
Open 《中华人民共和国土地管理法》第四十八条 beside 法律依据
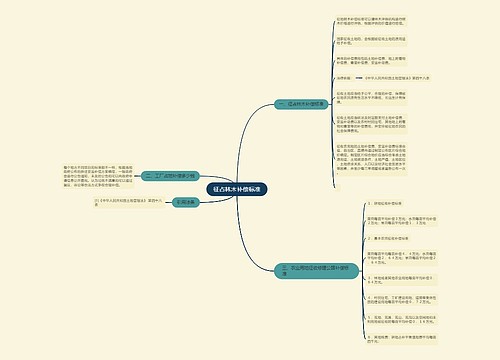click(397, 78)
